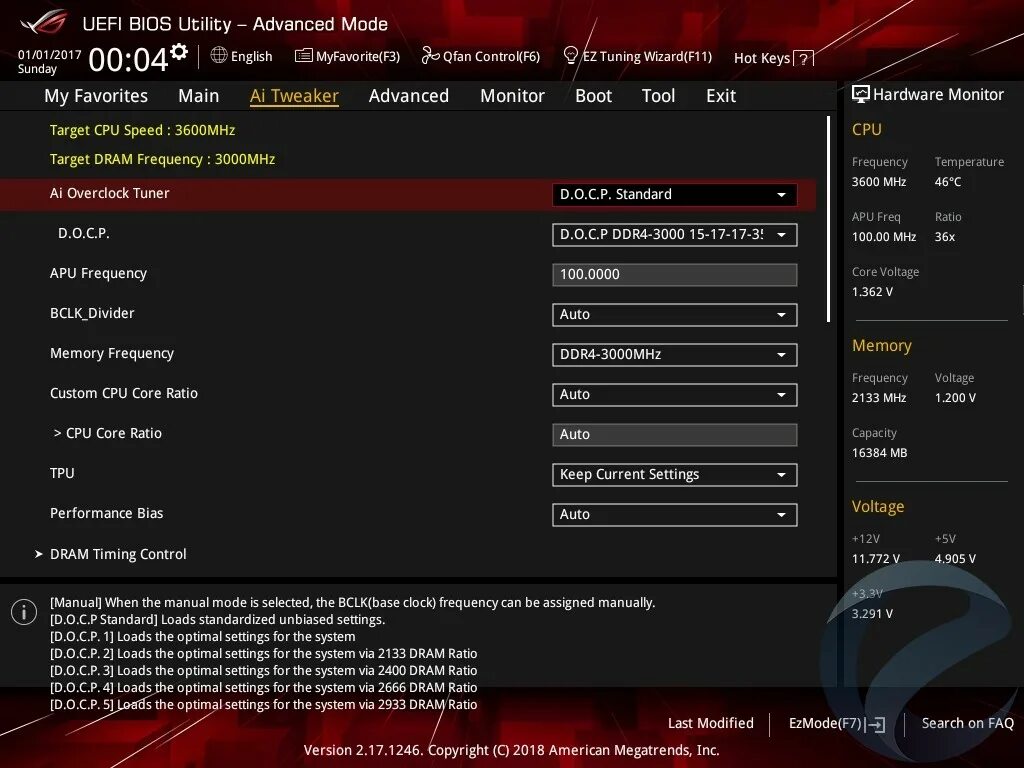Switch to My Favorites tab
This screenshot has height=768, width=1024.
pos(96,96)
